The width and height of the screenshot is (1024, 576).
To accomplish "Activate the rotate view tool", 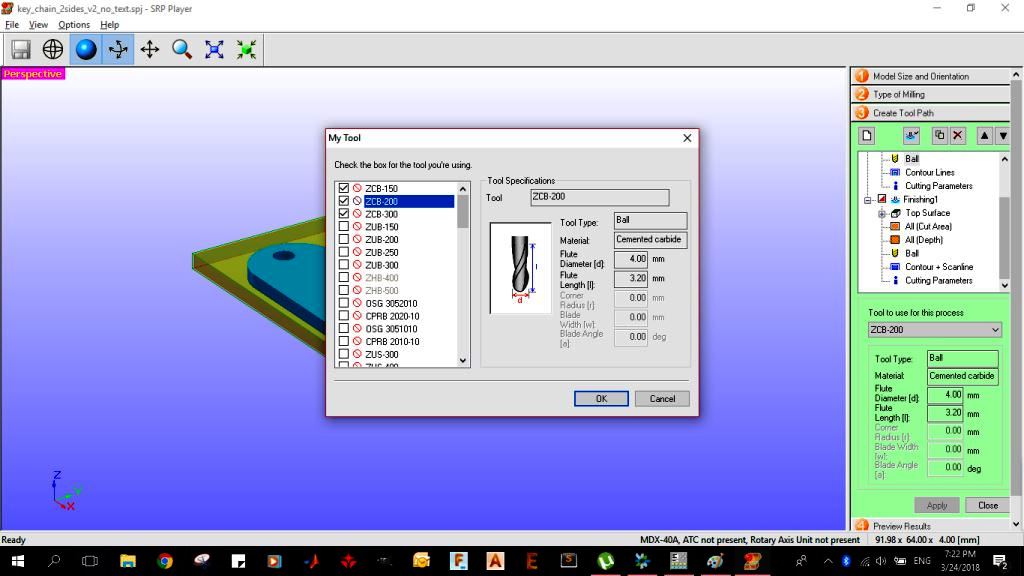I will pos(118,50).
